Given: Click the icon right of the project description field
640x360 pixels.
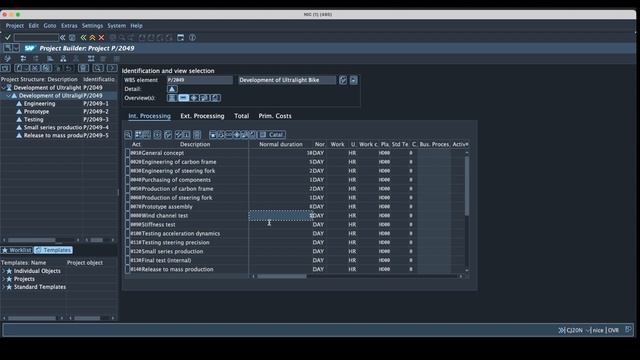Looking at the screenshot, I should tap(343, 80).
